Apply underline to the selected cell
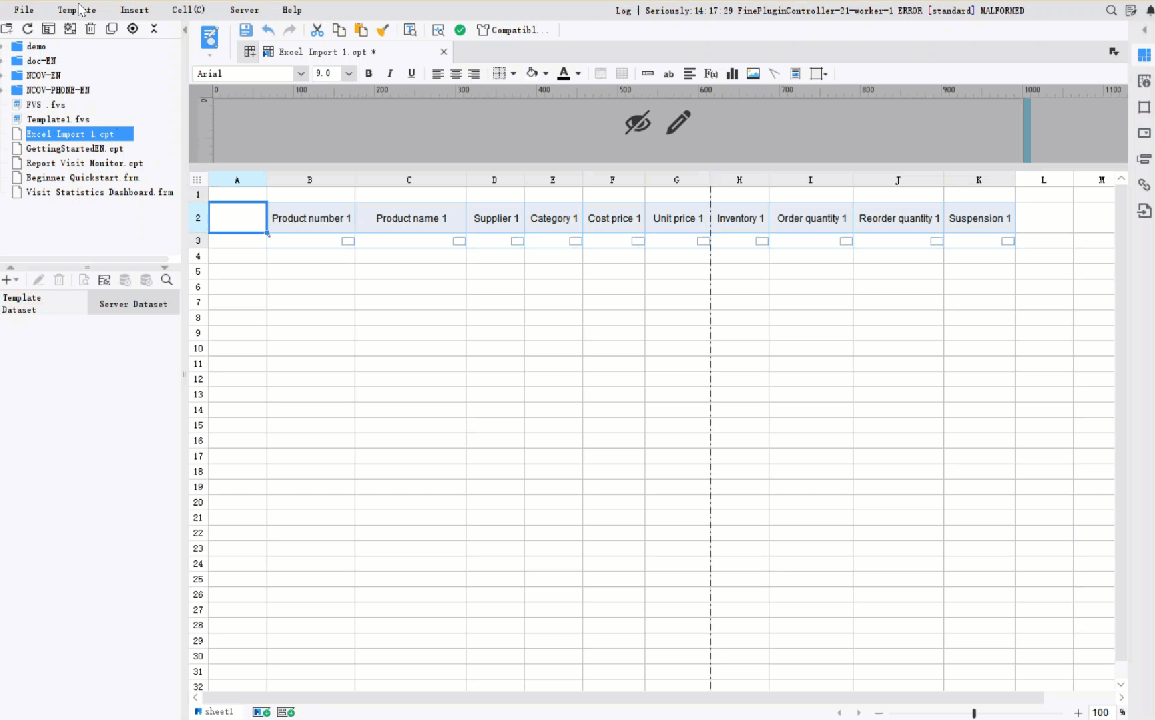The image size is (1155, 720). tap(411, 73)
